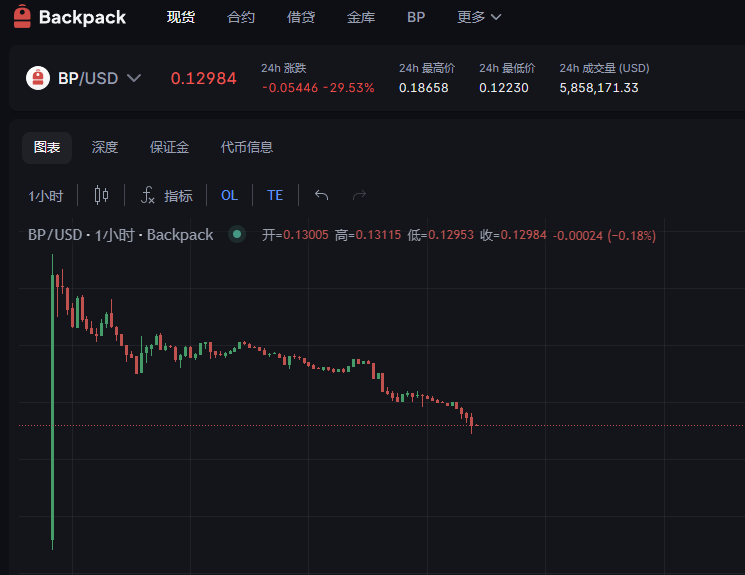Click the 24h 最高价 label
Viewport: 745px width, 575px height.
(x=427, y=68)
